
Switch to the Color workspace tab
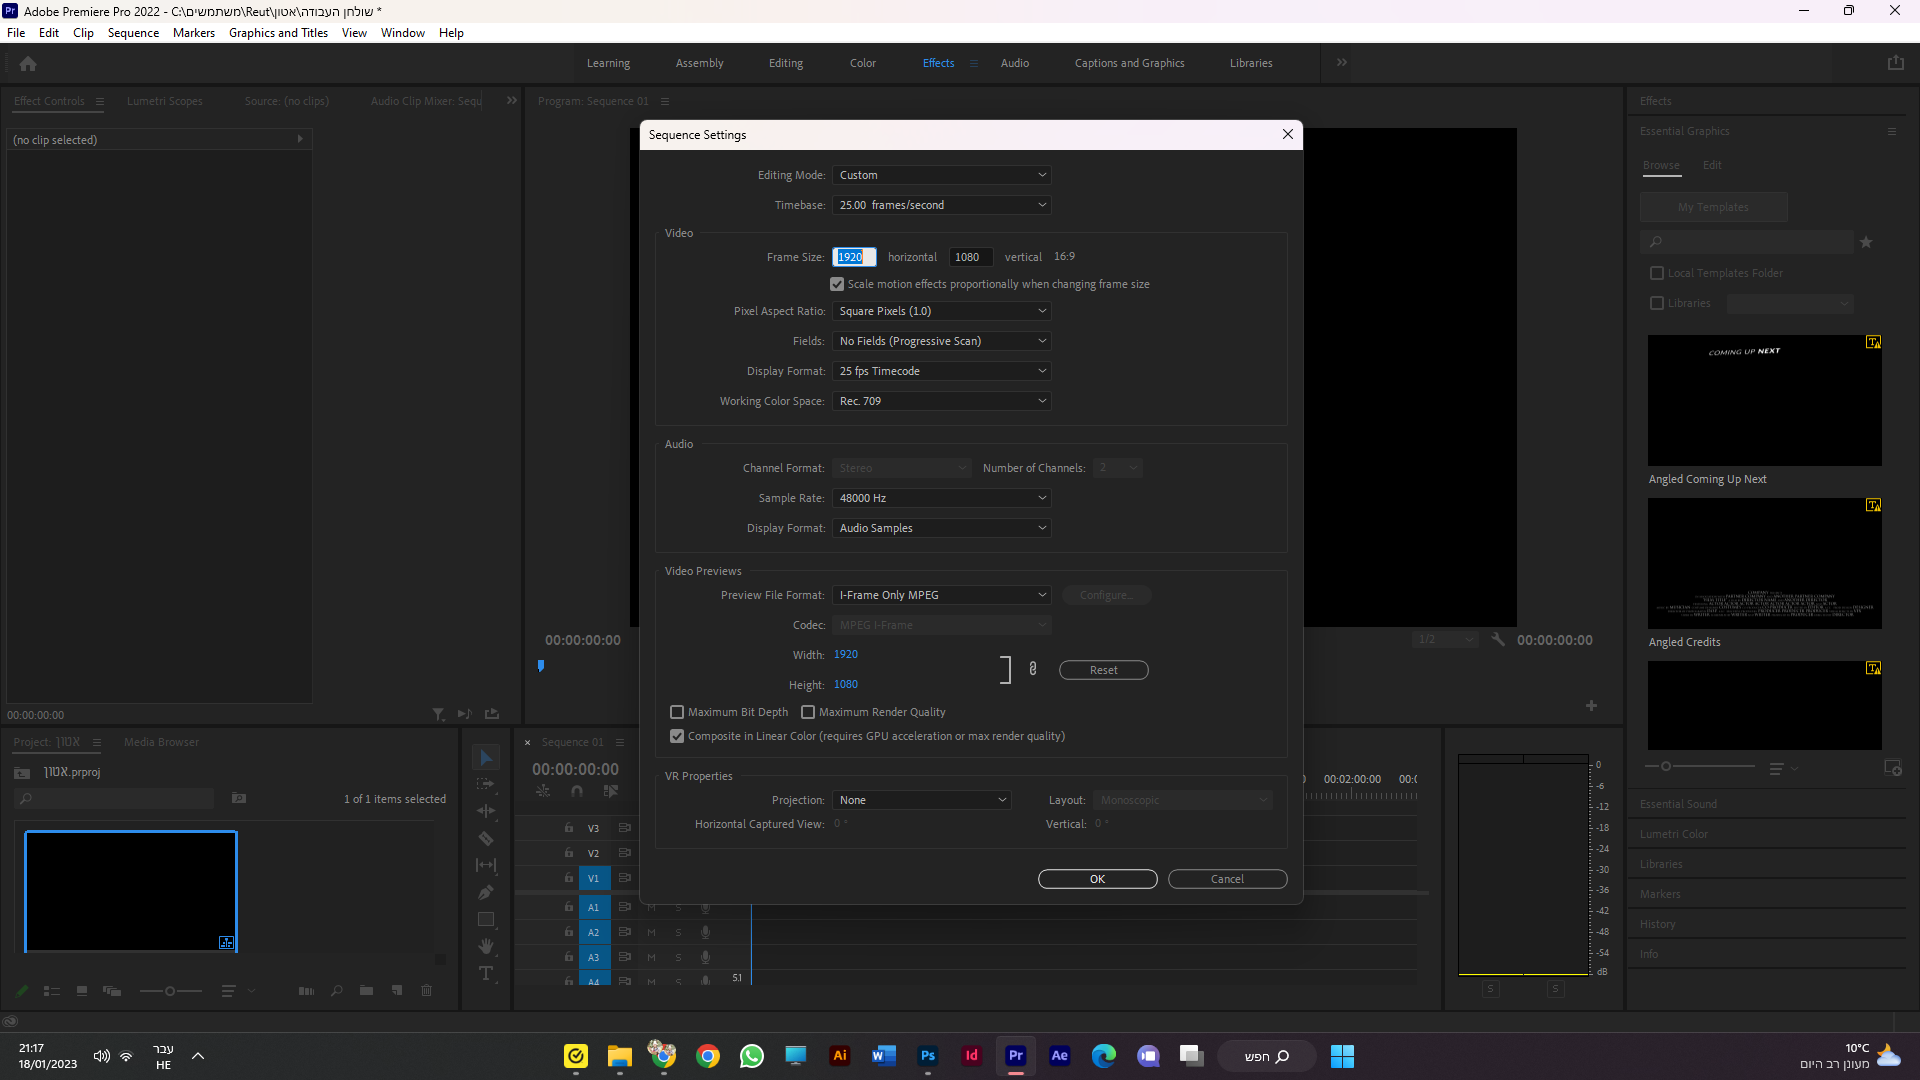(x=862, y=63)
